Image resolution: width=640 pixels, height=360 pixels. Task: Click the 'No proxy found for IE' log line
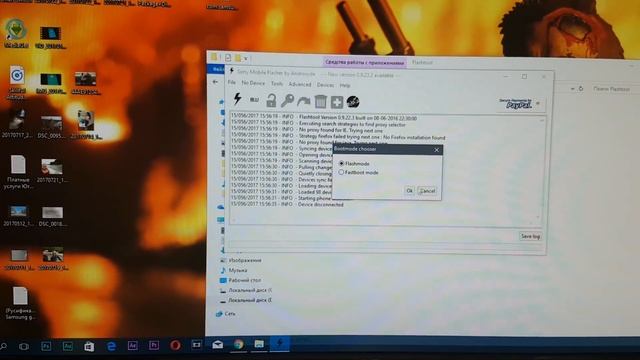tap(307, 131)
